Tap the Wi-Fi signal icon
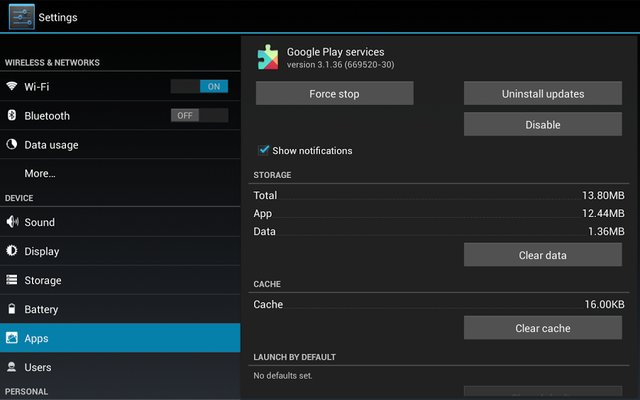640x400 pixels. (12, 87)
